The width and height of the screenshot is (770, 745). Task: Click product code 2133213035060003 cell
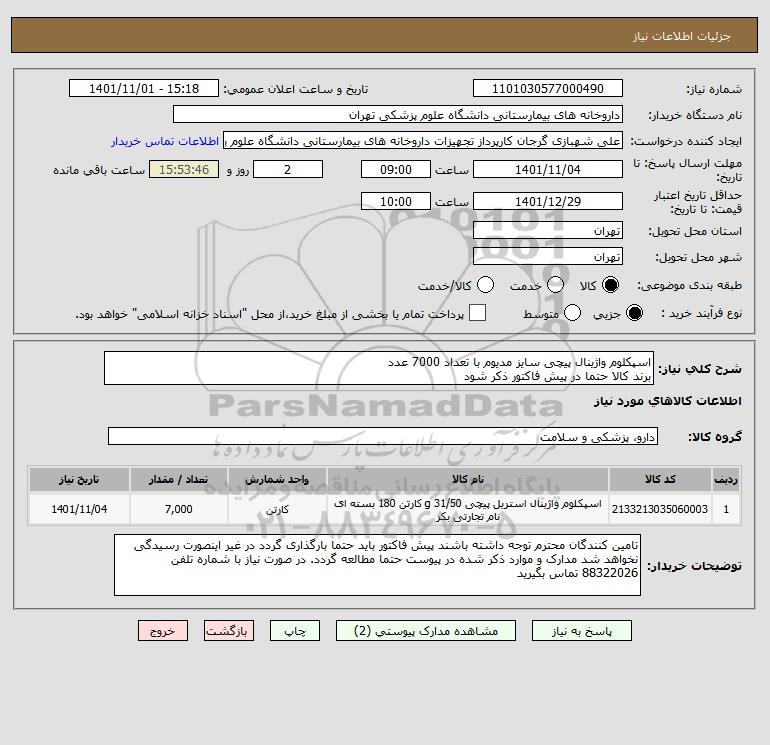point(660,509)
